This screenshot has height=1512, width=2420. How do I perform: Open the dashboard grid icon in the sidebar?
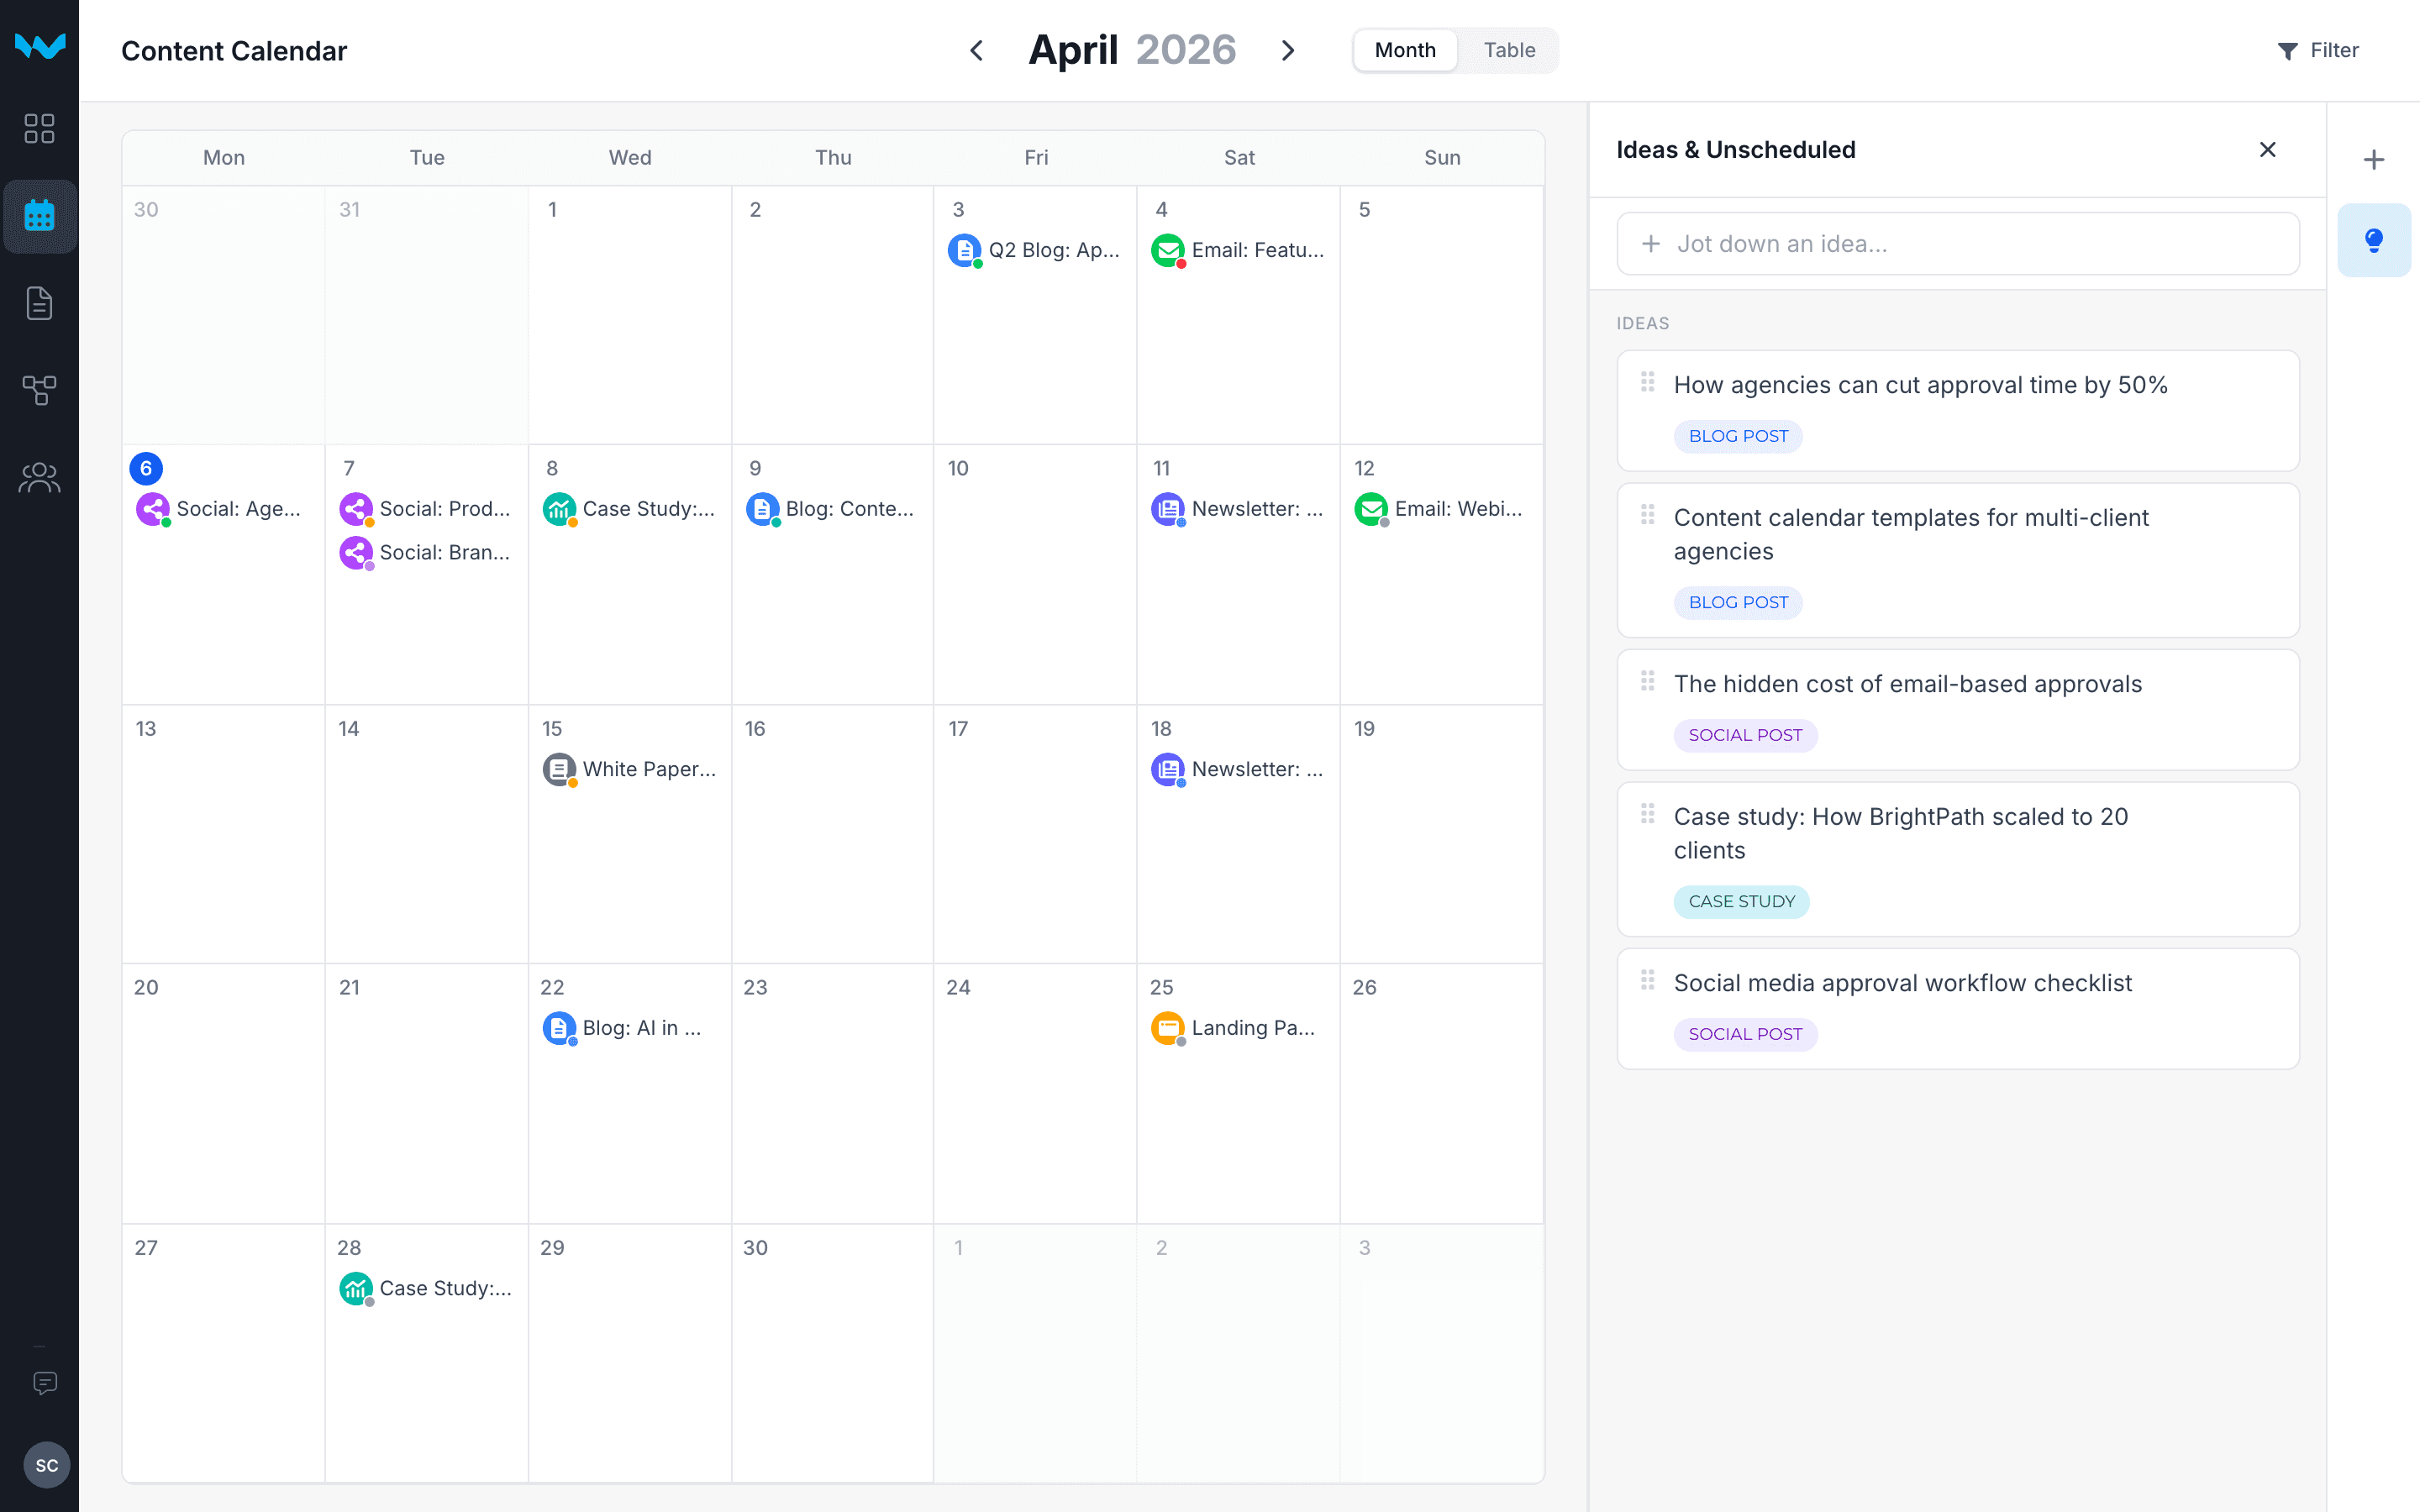[40, 128]
